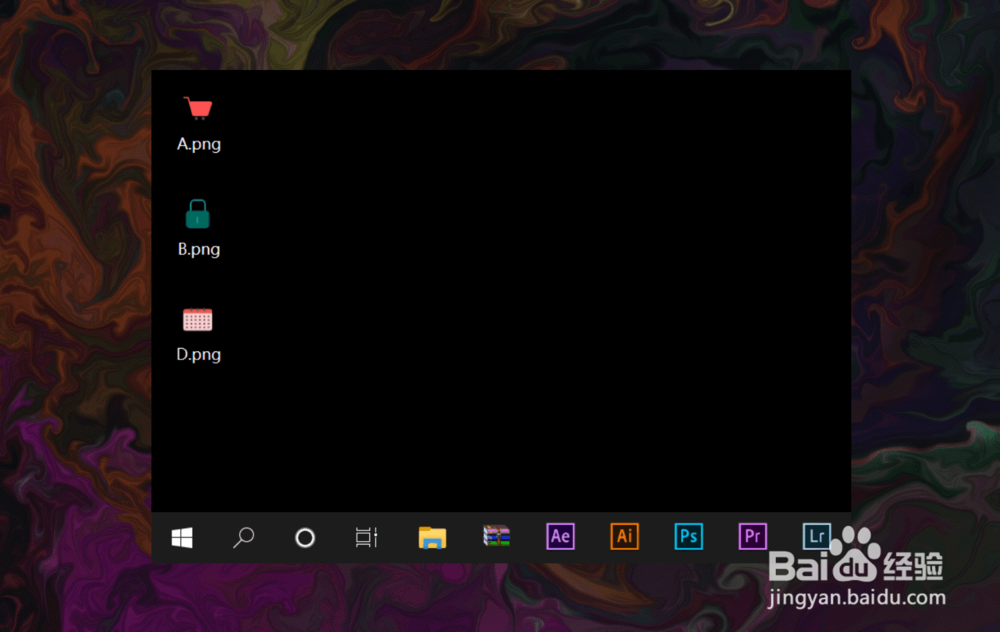
Task: Select the shopping cart icon of A.png
Action: [198, 105]
